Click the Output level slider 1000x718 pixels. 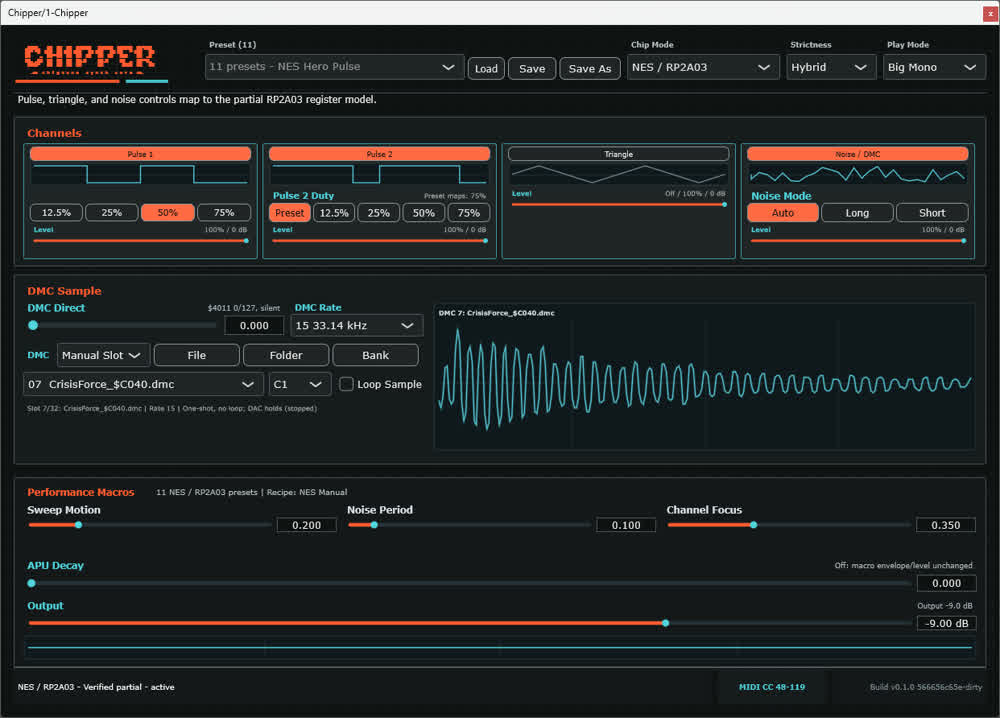pyautogui.click(x=469, y=624)
